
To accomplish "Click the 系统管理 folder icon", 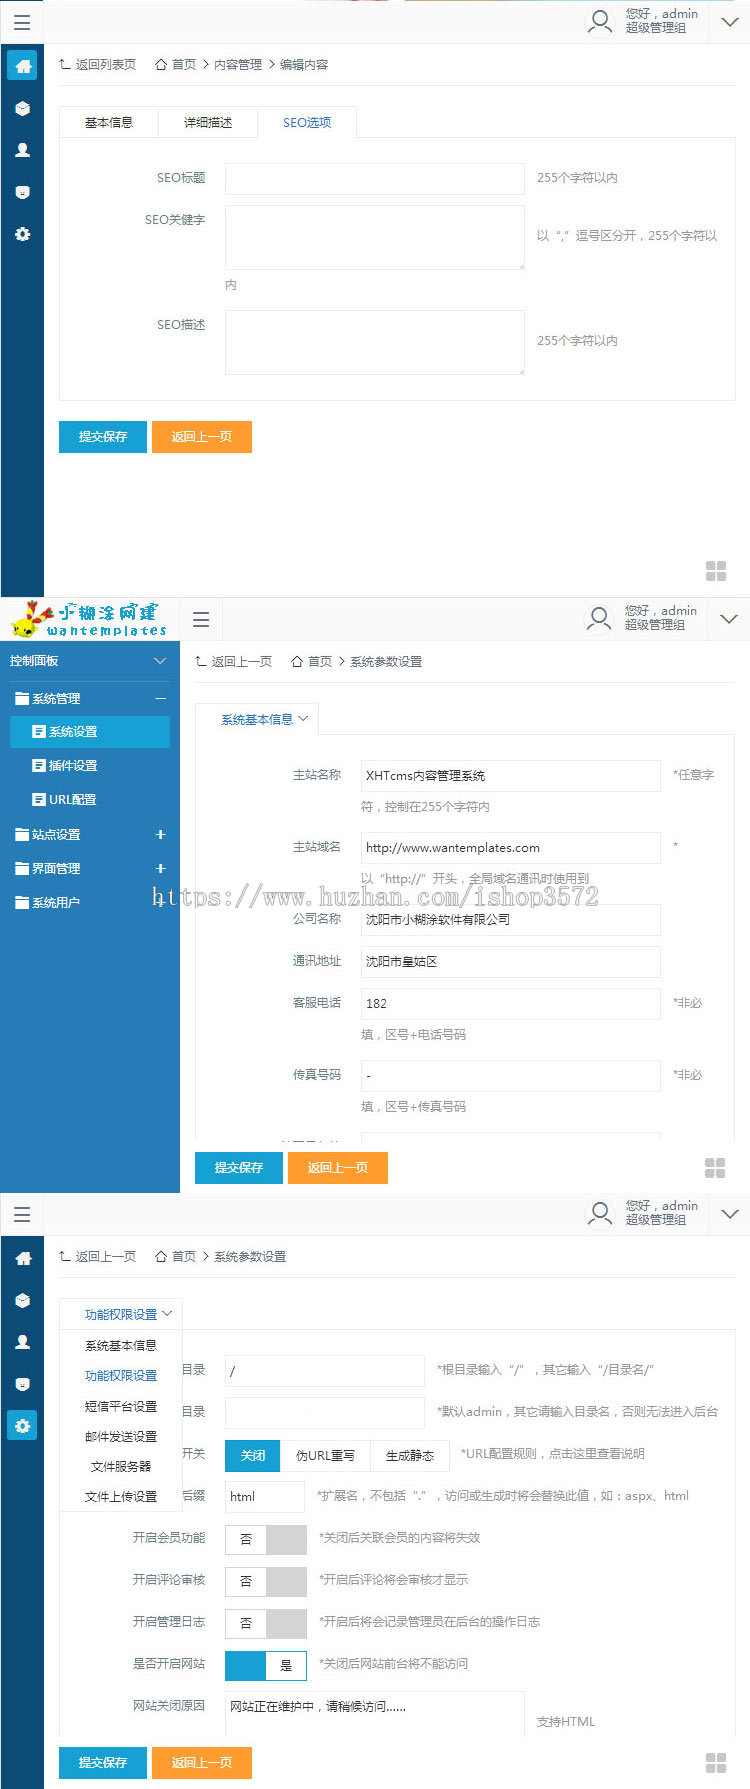I will click(x=21, y=698).
